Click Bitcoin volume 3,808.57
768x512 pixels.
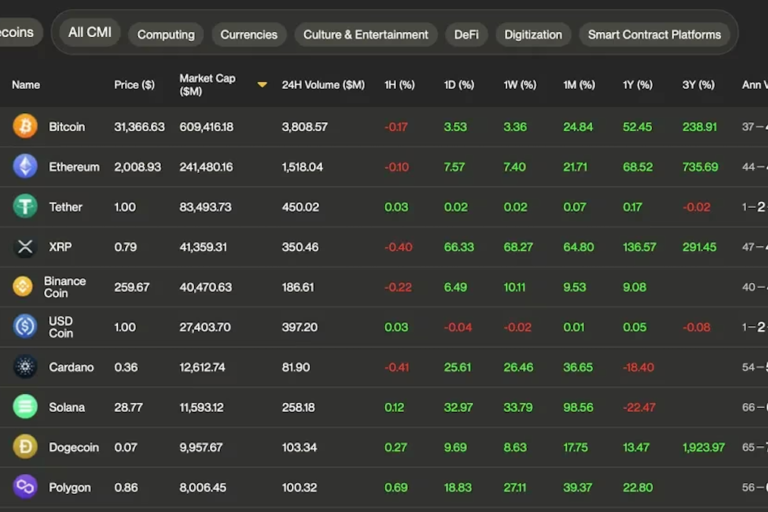coord(305,127)
